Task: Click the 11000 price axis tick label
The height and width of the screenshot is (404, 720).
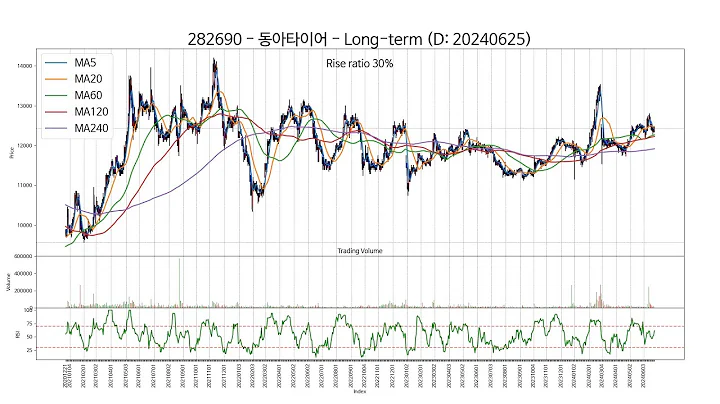Action: (25, 185)
